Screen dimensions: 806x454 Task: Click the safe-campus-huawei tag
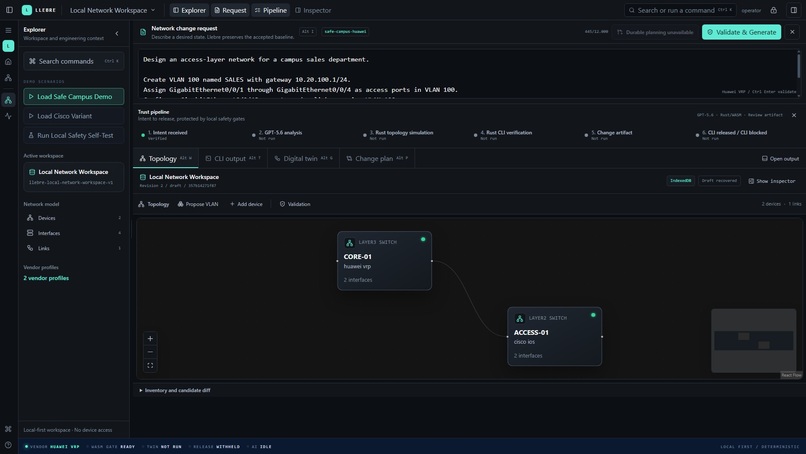point(345,31)
